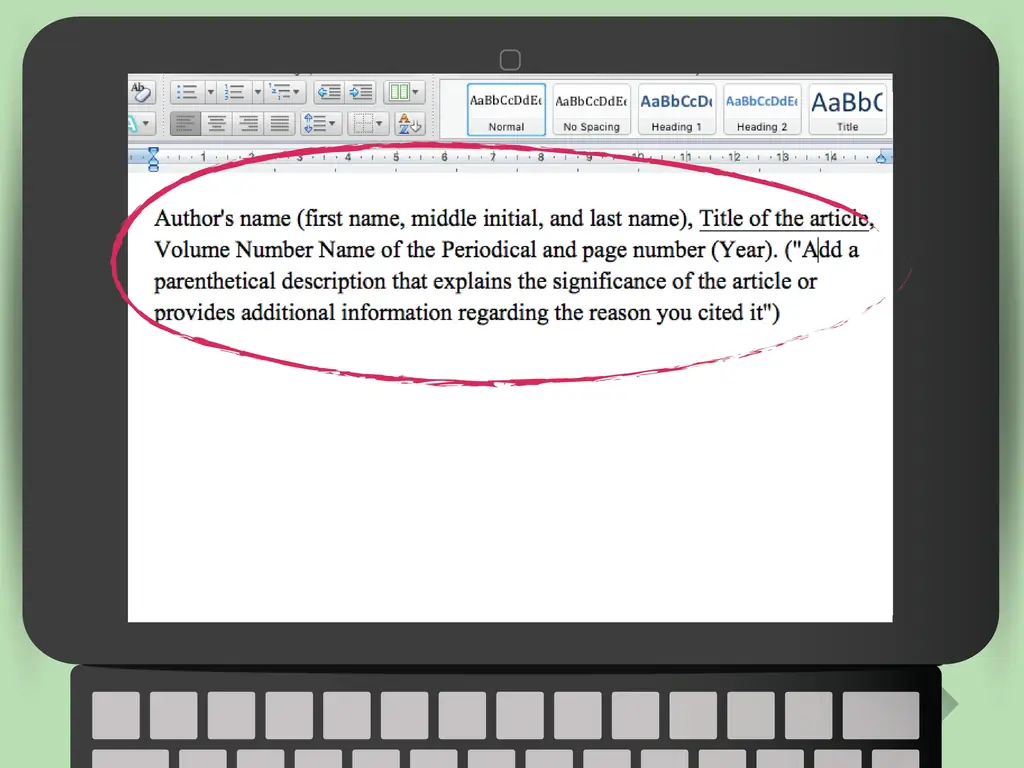The image size is (1024, 768).
Task: Open the bullet style dropdown arrow
Action: coord(210,92)
